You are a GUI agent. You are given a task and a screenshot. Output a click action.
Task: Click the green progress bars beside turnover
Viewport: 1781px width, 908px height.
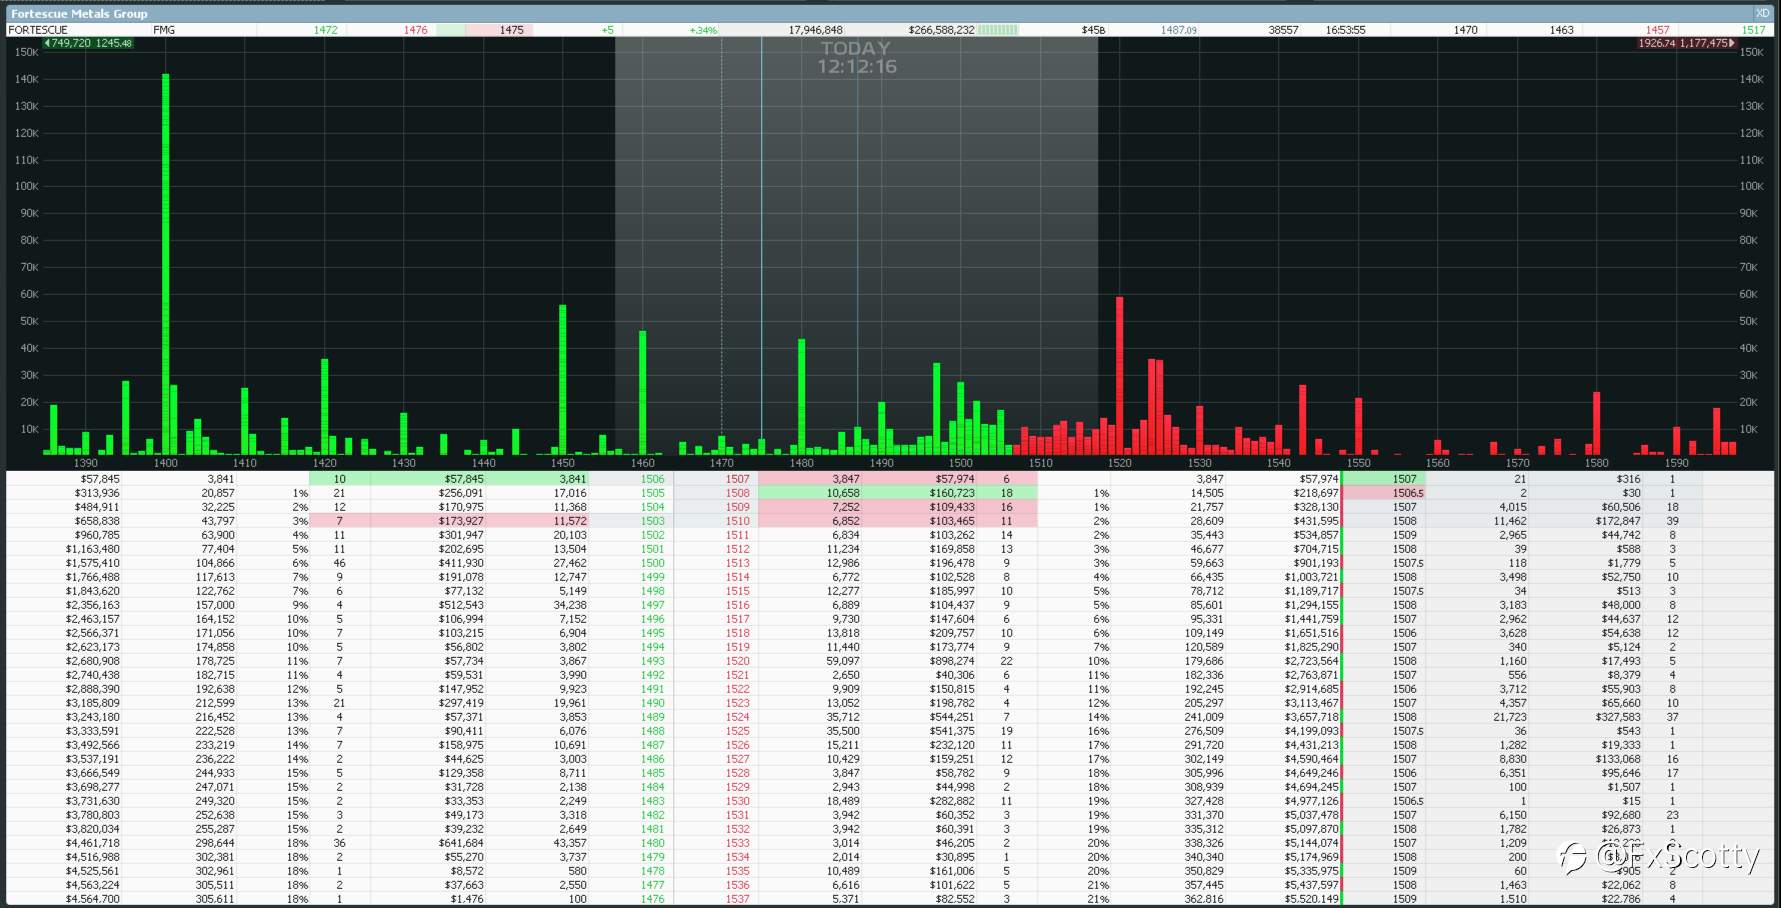pos(997,30)
